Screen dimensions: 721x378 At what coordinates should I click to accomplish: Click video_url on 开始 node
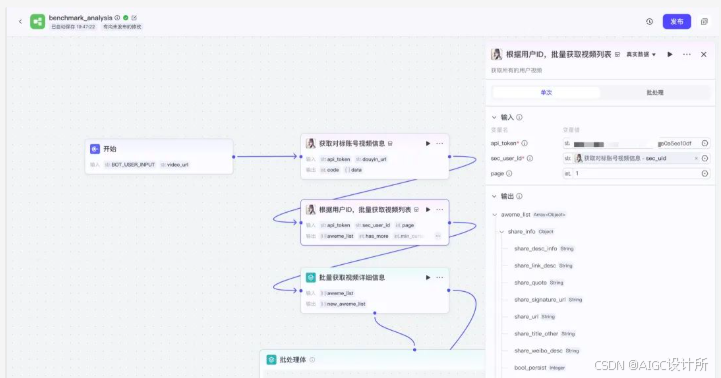tap(175, 165)
